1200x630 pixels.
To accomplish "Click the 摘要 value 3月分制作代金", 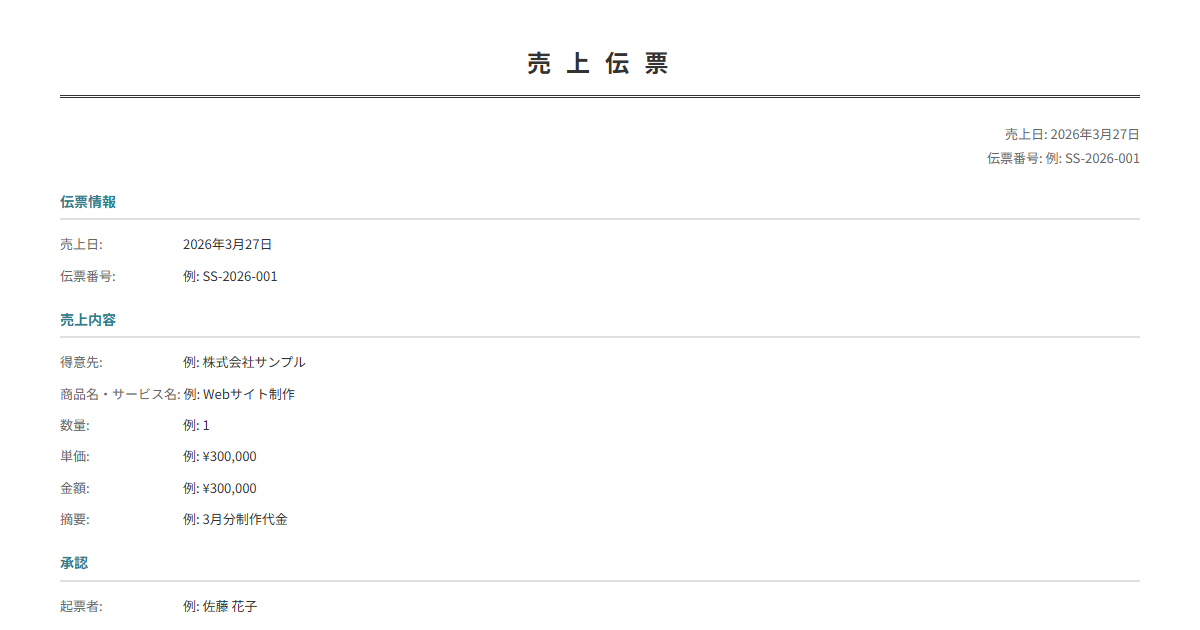I will [235, 519].
